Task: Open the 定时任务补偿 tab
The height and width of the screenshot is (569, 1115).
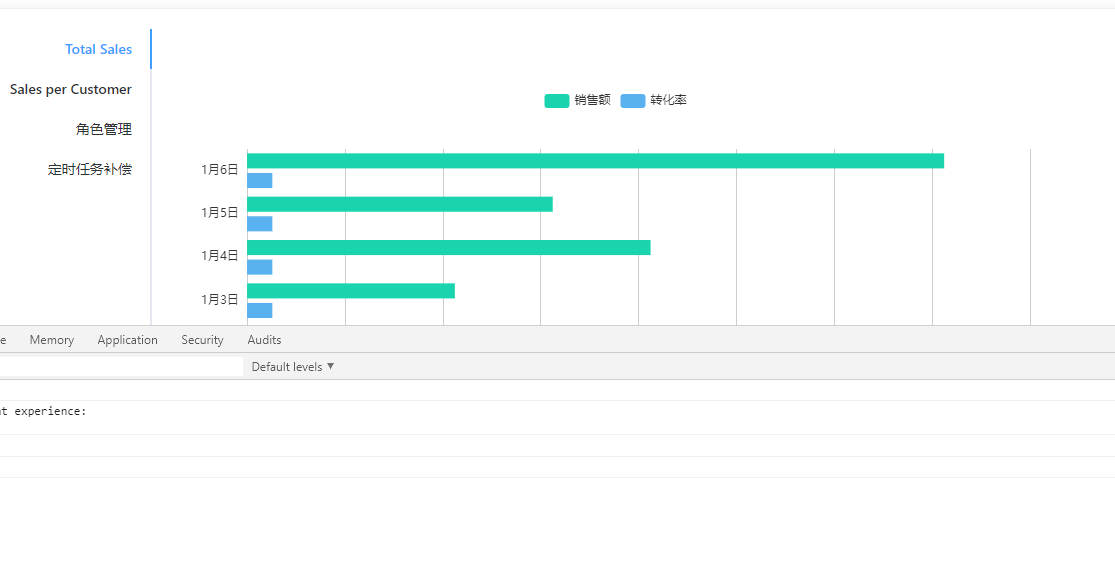Action: 90,169
